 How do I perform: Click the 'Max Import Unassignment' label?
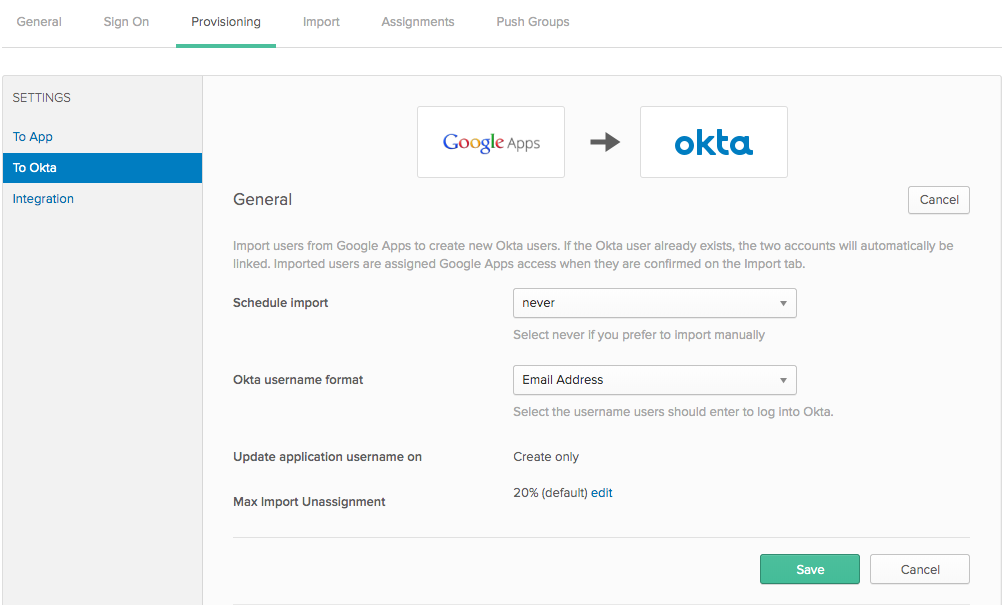(x=309, y=502)
